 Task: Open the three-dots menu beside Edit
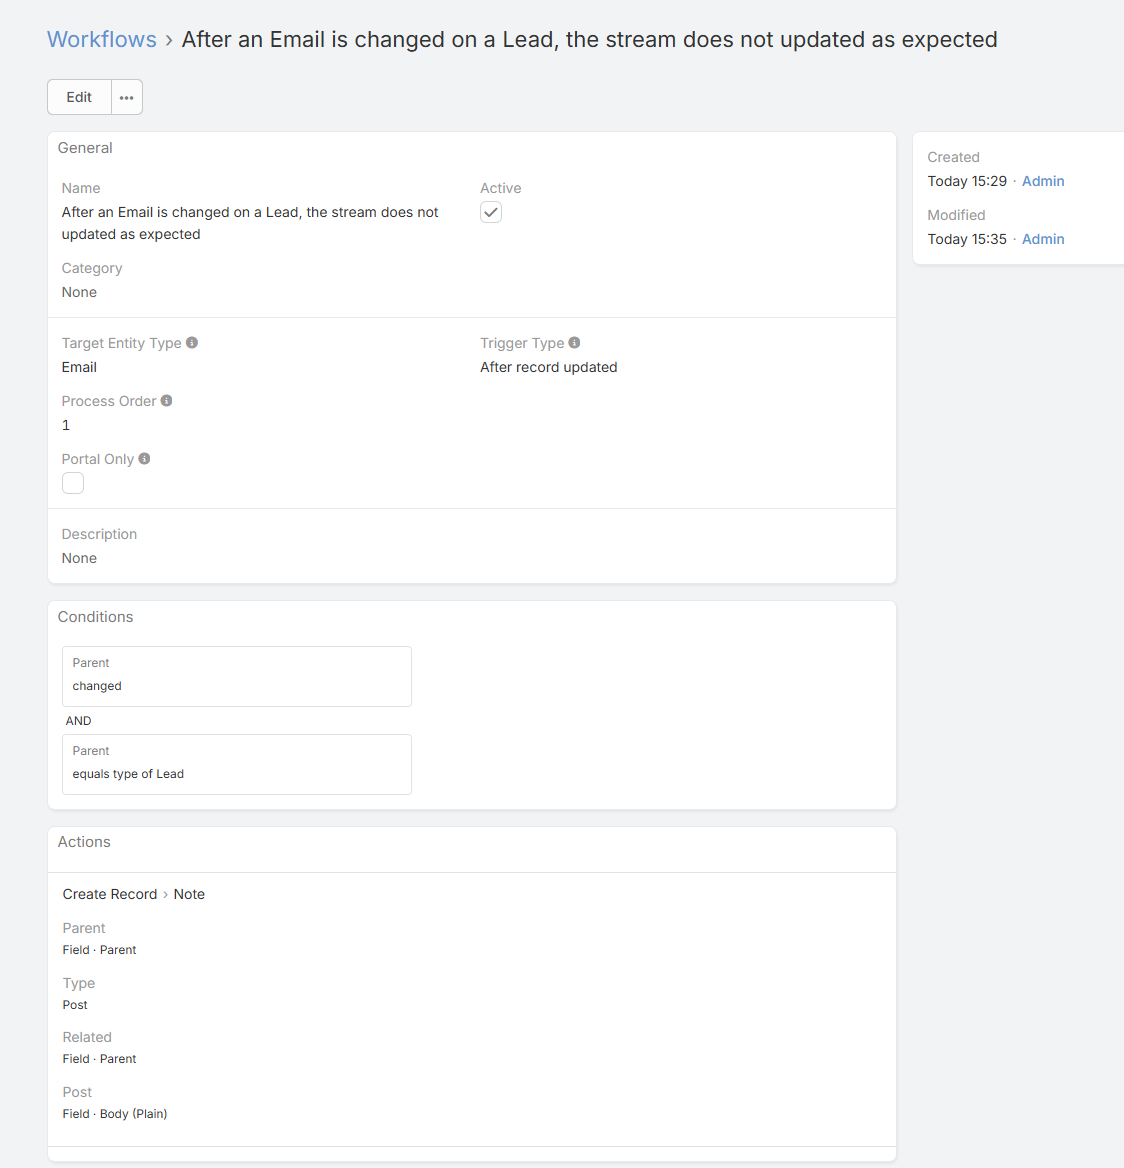click(x=127, y=97)
